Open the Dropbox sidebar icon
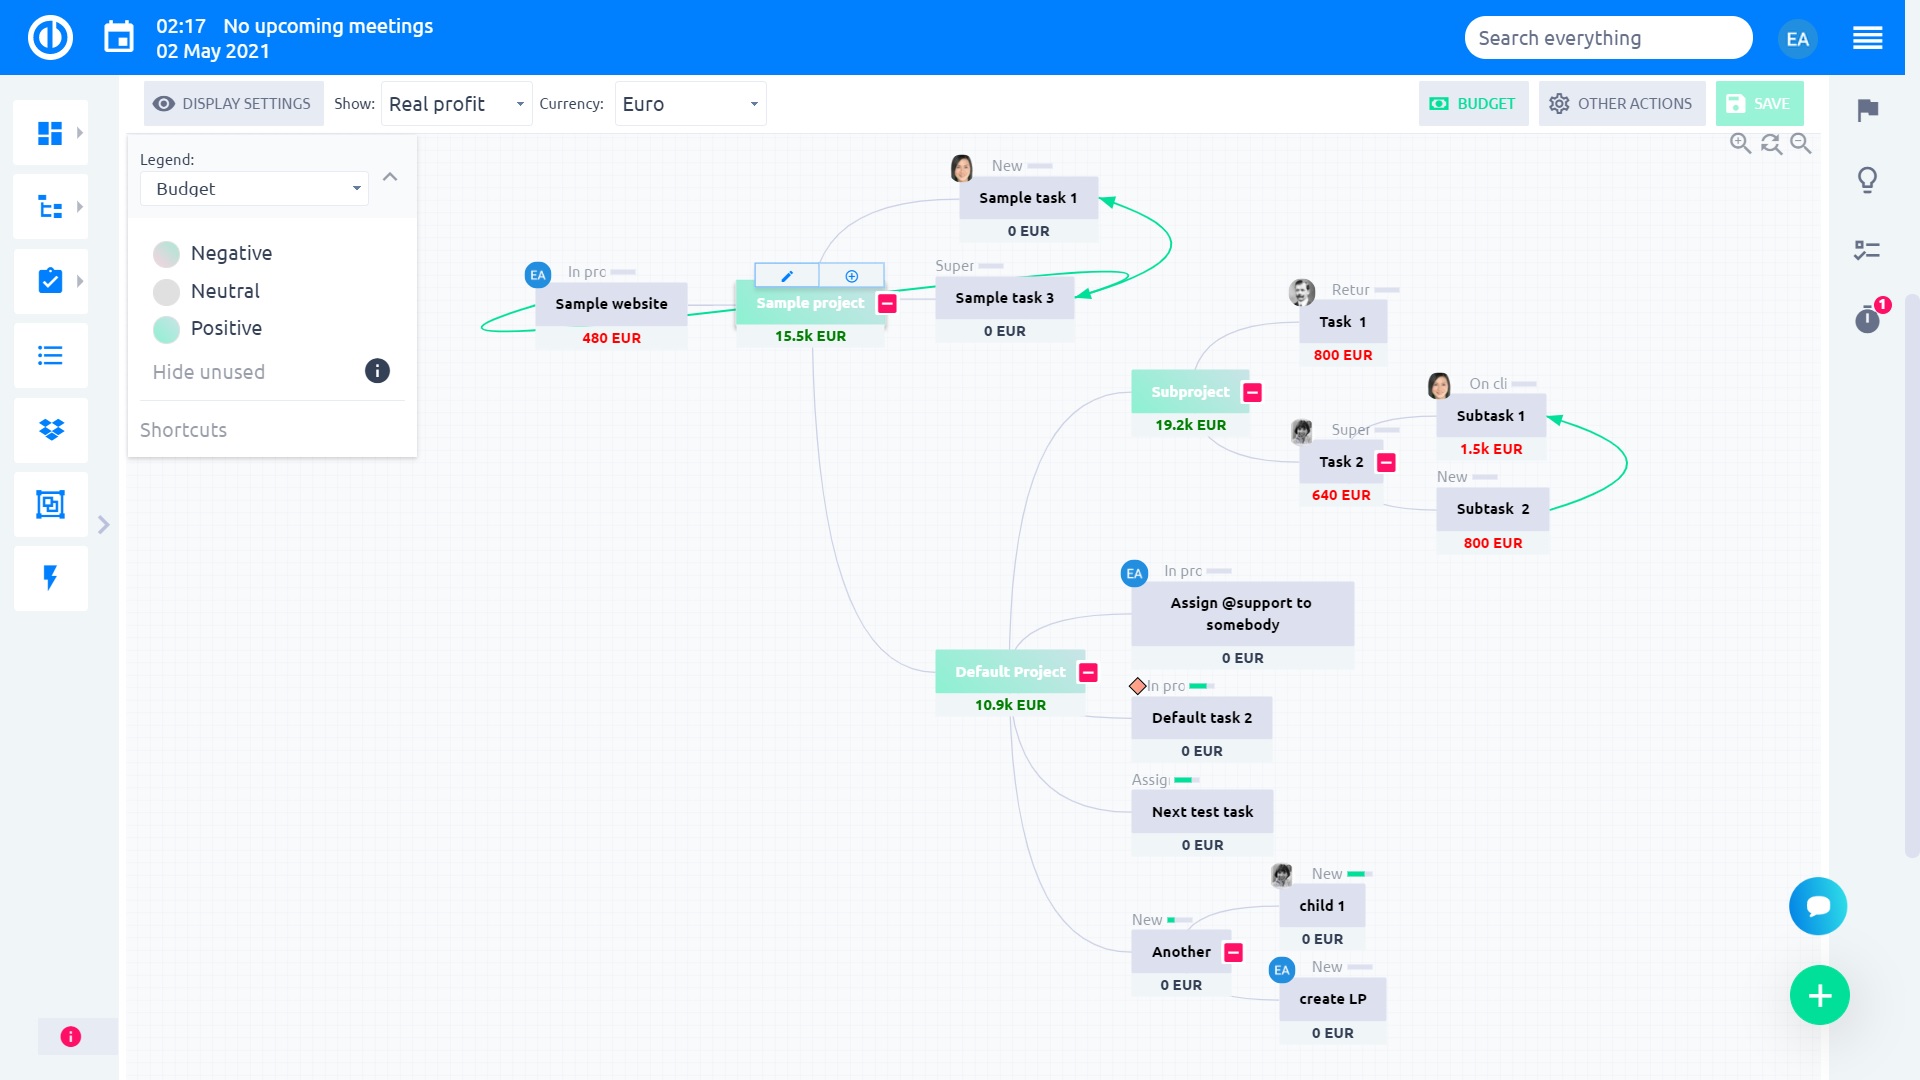Image resolution: width=1920 pixels, height=1080 pixels. [51, 430]
